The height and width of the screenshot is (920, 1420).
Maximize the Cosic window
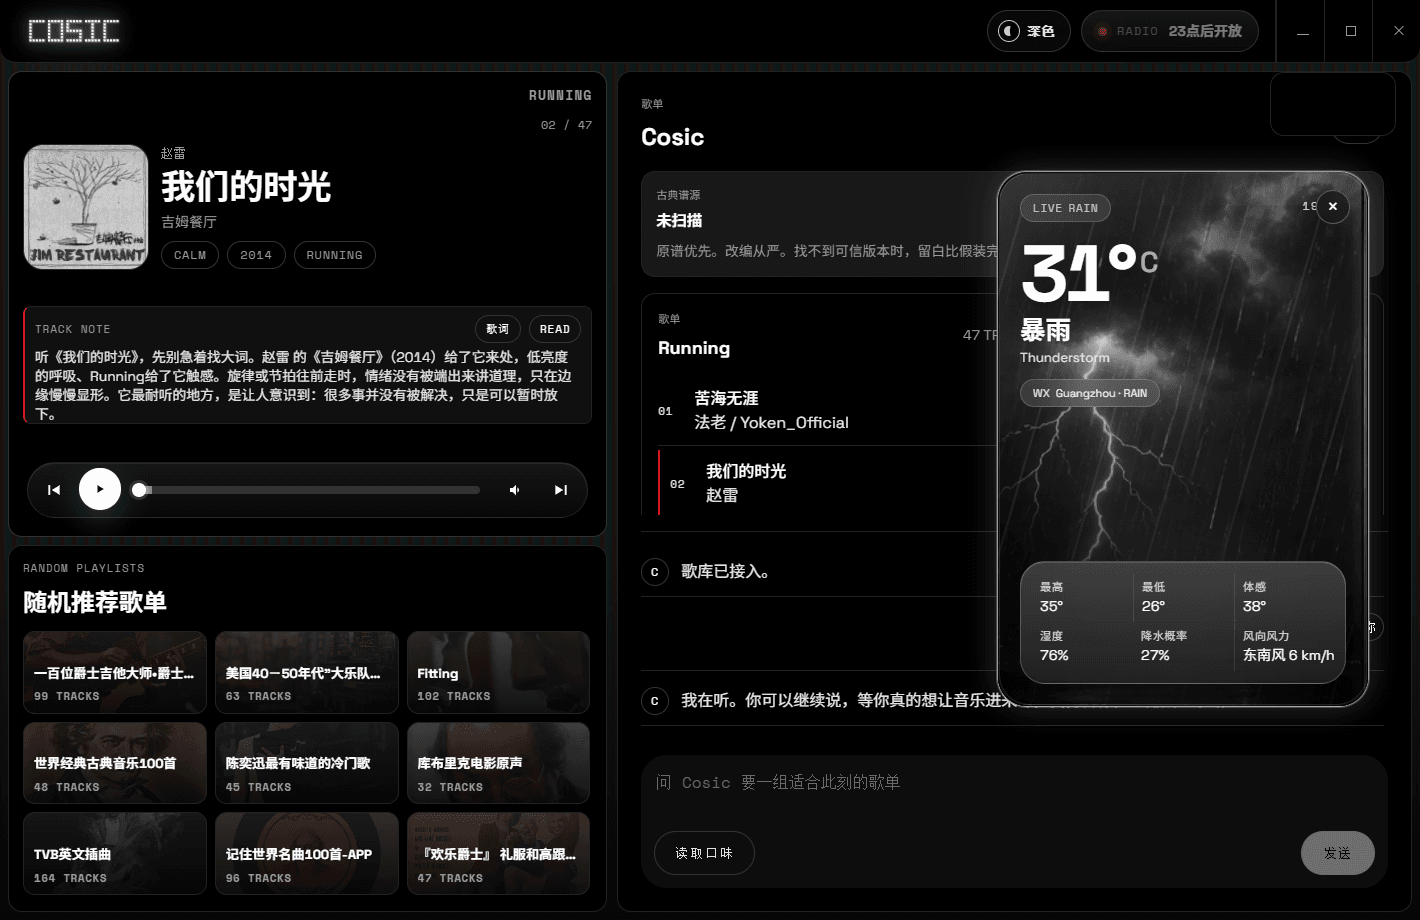click(x=1351, y=31)
